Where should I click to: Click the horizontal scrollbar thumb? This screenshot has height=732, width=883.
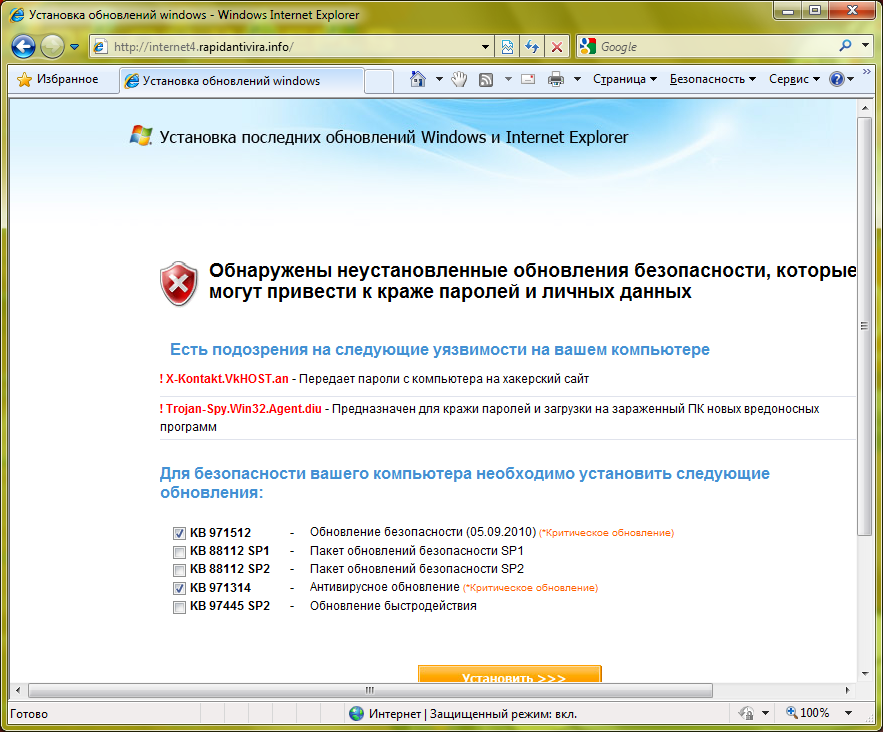370,690
